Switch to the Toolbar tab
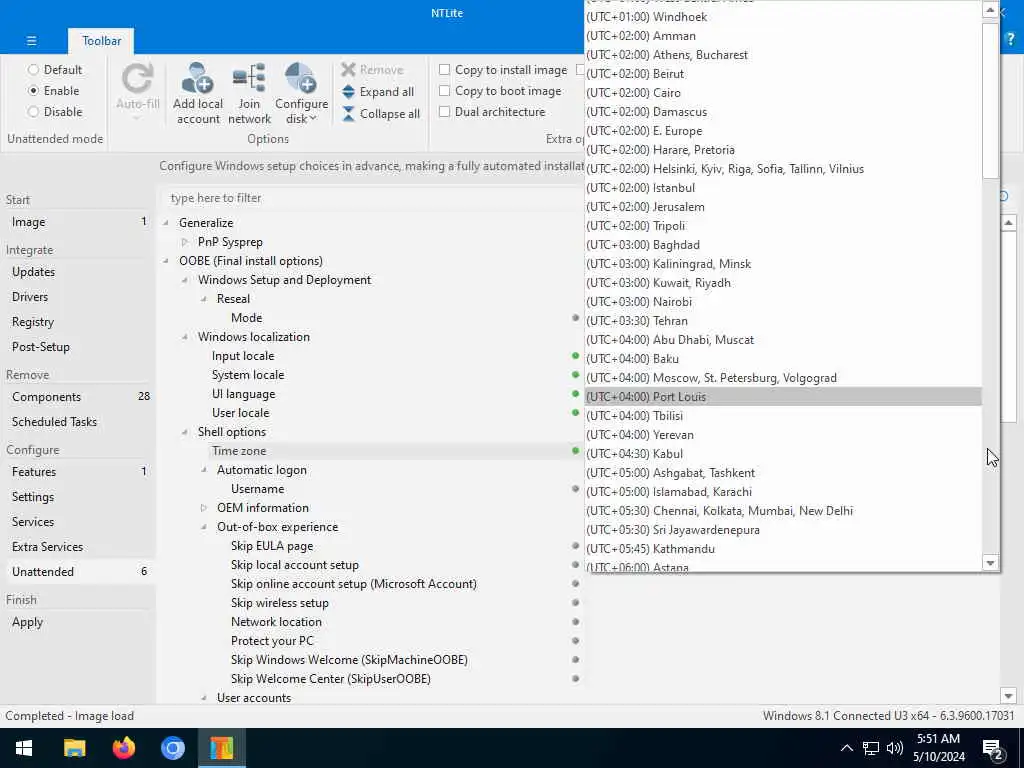The image size is (1024, 768). 101,40
